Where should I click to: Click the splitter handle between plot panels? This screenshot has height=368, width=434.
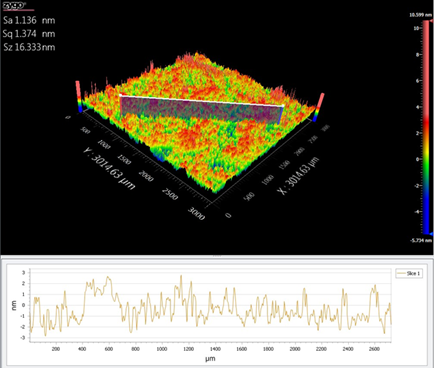click(x=217, y=256)
